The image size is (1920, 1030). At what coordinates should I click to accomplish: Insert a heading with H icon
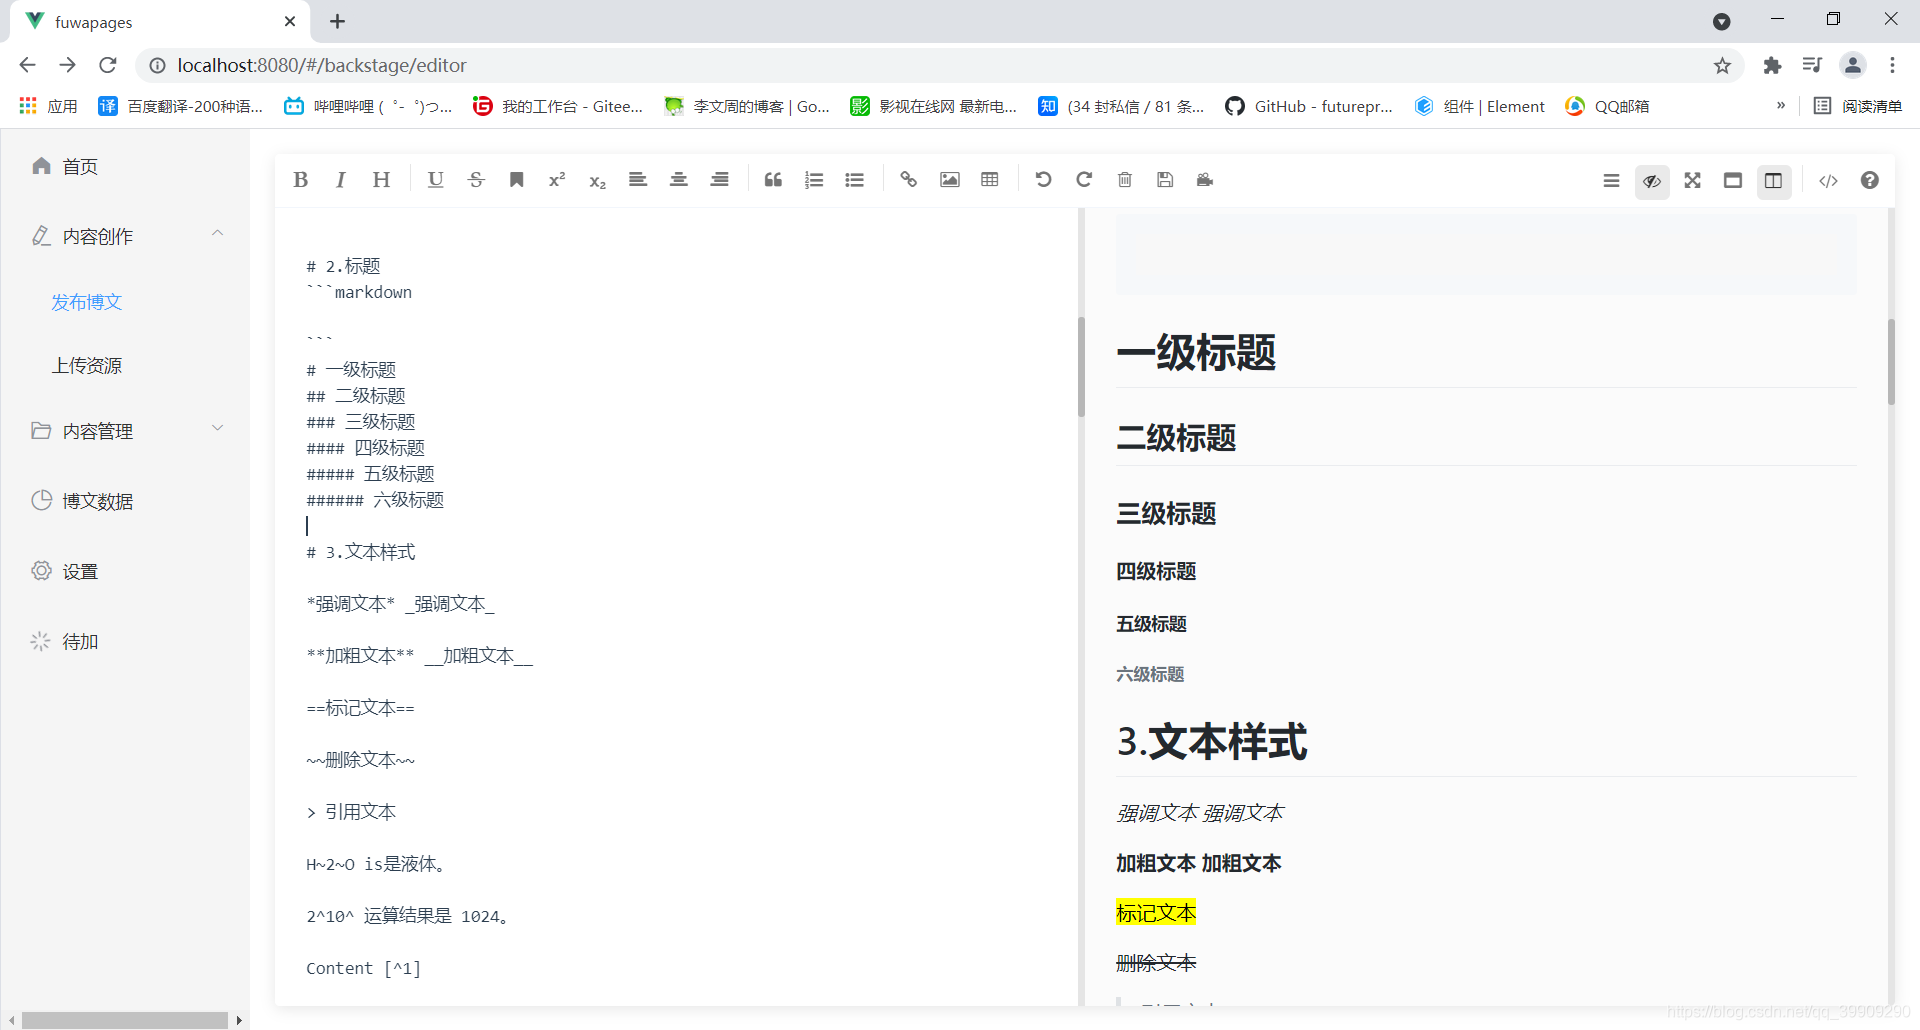click(x=381, y=180)
